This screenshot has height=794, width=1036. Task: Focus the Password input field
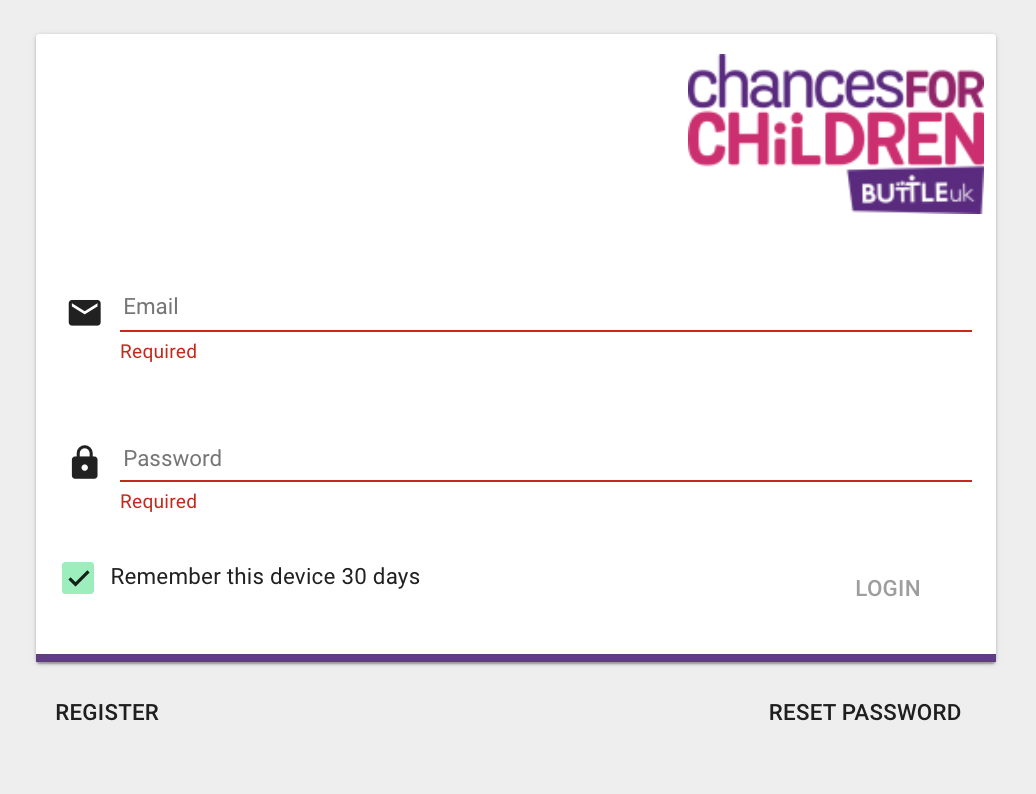pos(545,459)
